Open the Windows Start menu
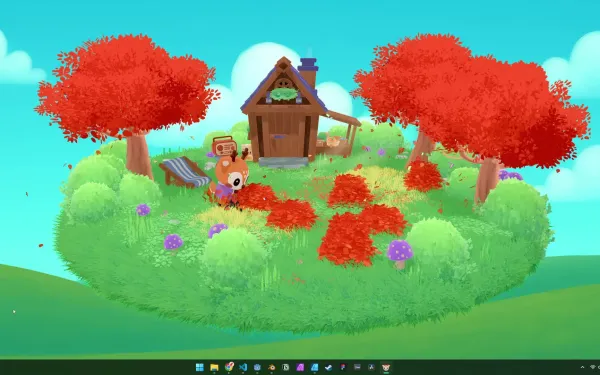This screenshot has width=600, height=375. click(x=200, y=367)
